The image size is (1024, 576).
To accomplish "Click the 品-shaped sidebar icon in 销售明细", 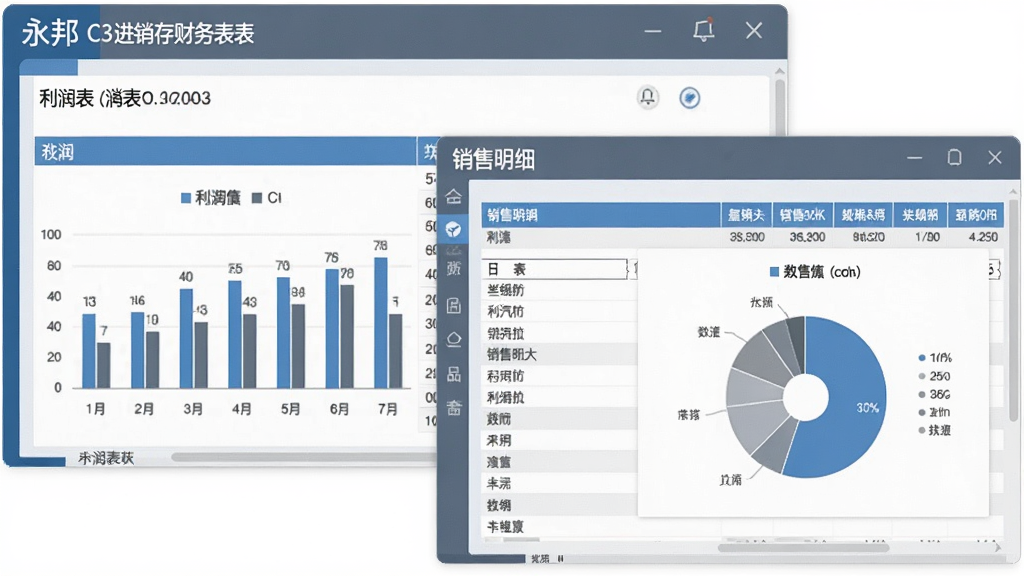I will (x=453, y=374).
